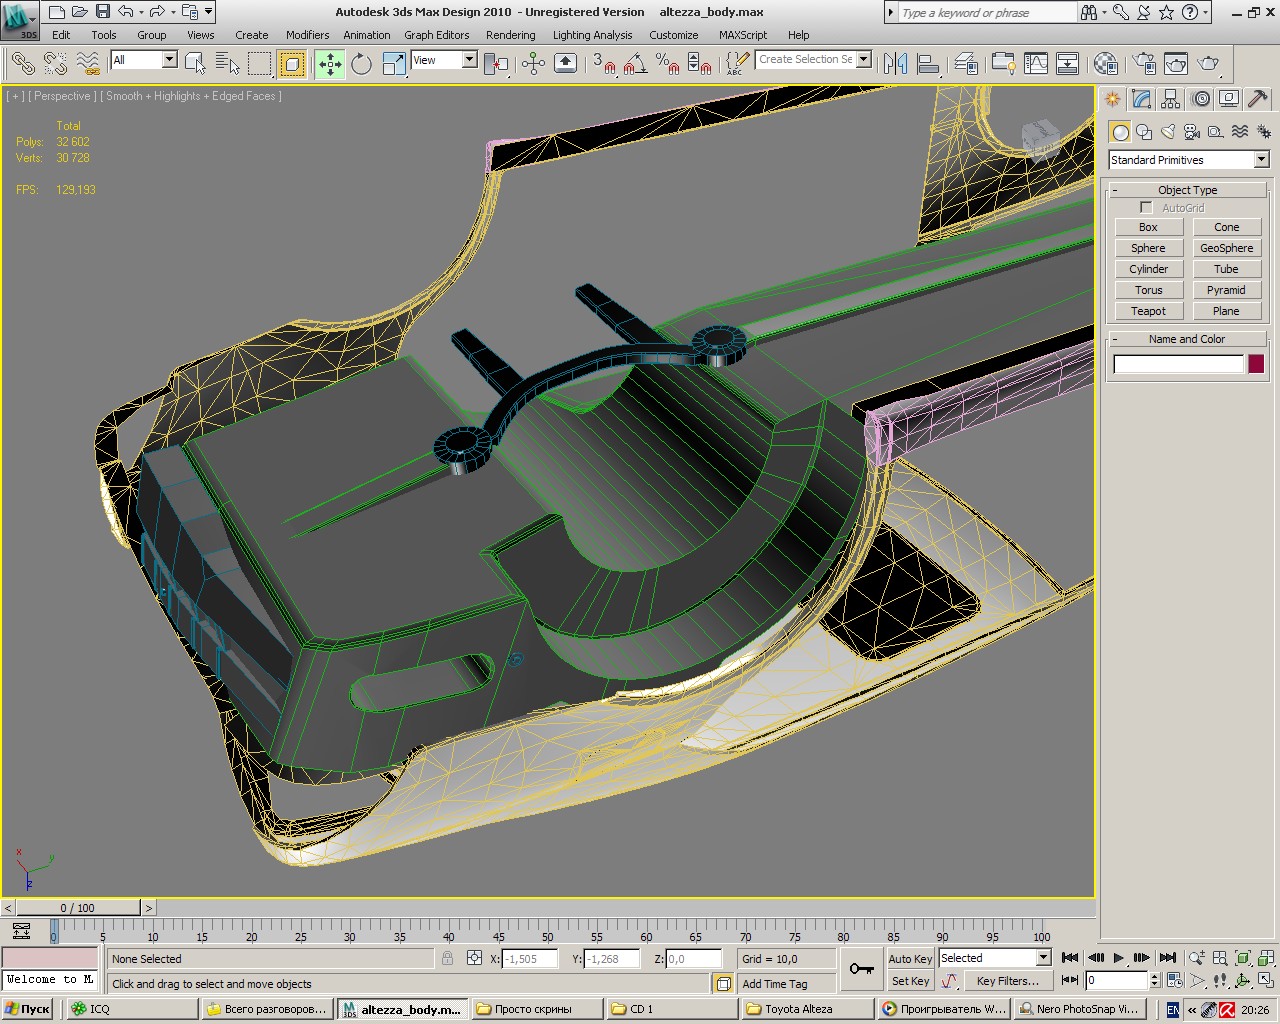Switch to Lights category in Create panel
This screenshot has height=1024, width=1280.
point(1168,132)
